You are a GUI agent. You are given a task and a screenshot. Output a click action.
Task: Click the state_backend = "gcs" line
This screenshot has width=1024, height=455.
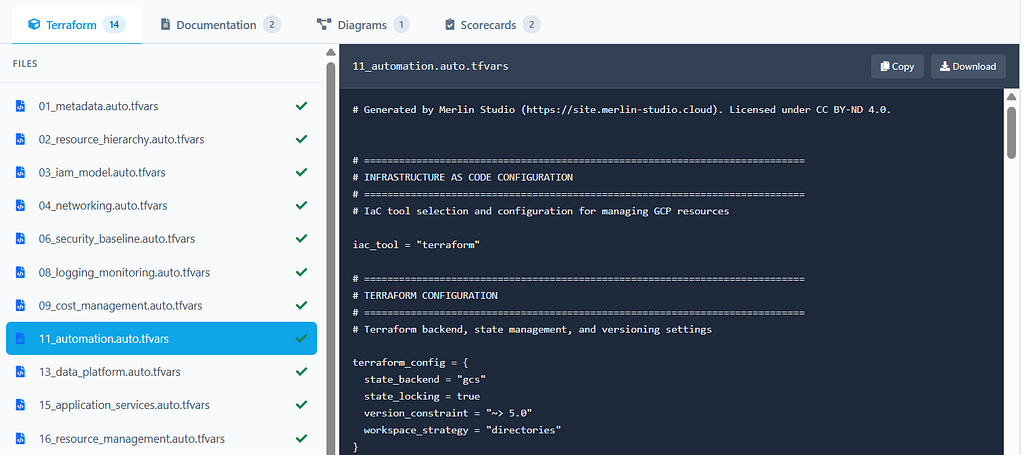(425, 379)
